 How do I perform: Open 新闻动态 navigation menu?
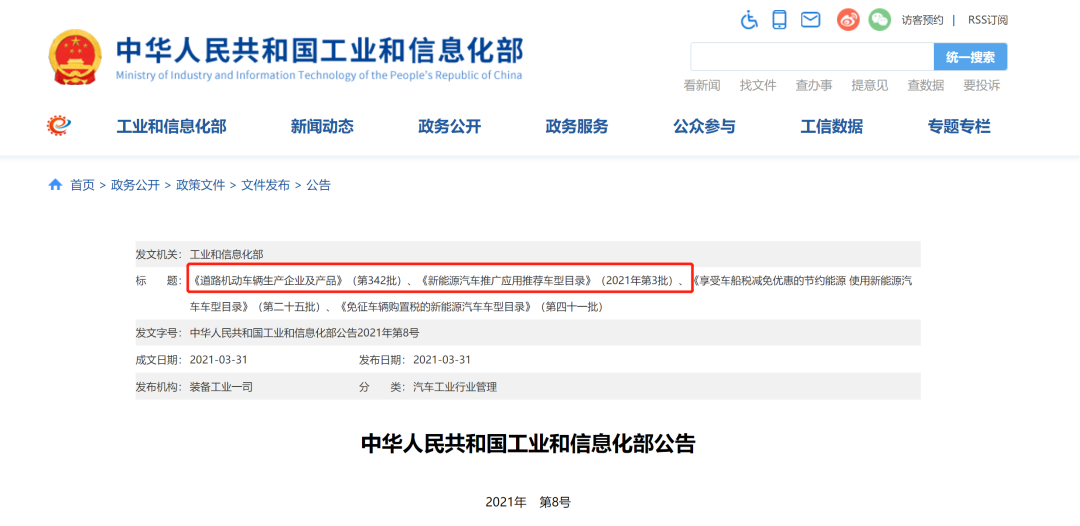click(322, 127)
